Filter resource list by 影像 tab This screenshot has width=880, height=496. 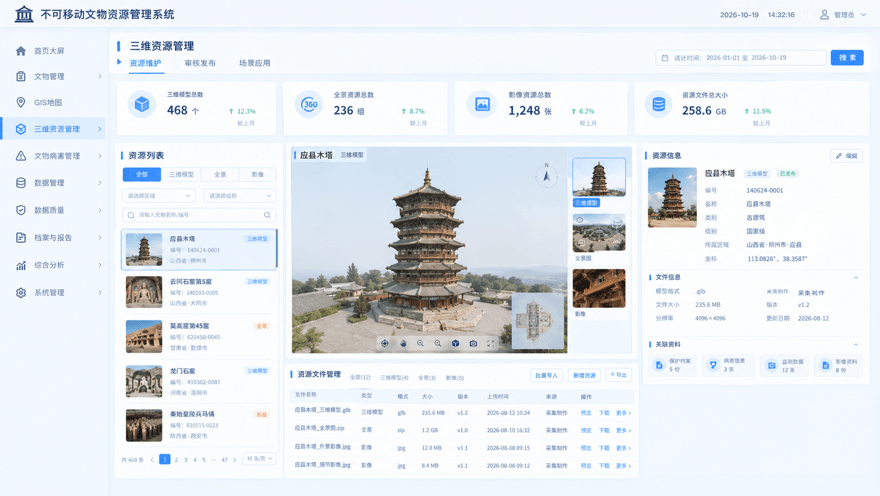pos(258,174)
